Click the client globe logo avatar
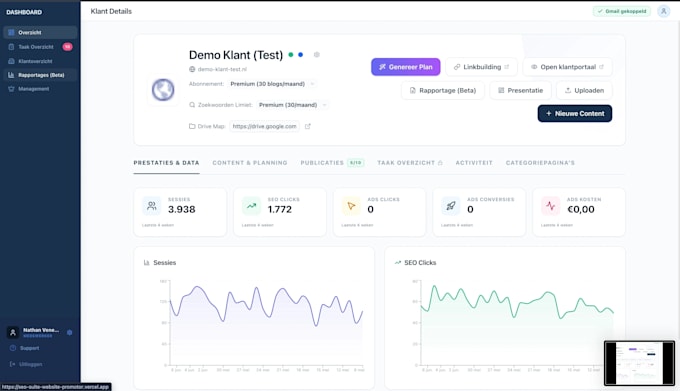Image resolution: width=680 pixels, height=391 pixels. (x=163, y=90)
